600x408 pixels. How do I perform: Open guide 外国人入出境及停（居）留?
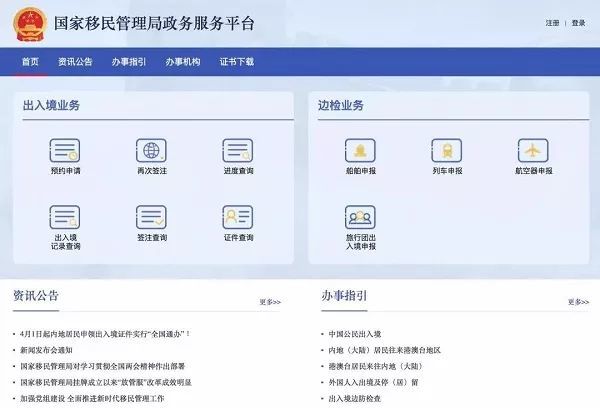pos(373,382)
